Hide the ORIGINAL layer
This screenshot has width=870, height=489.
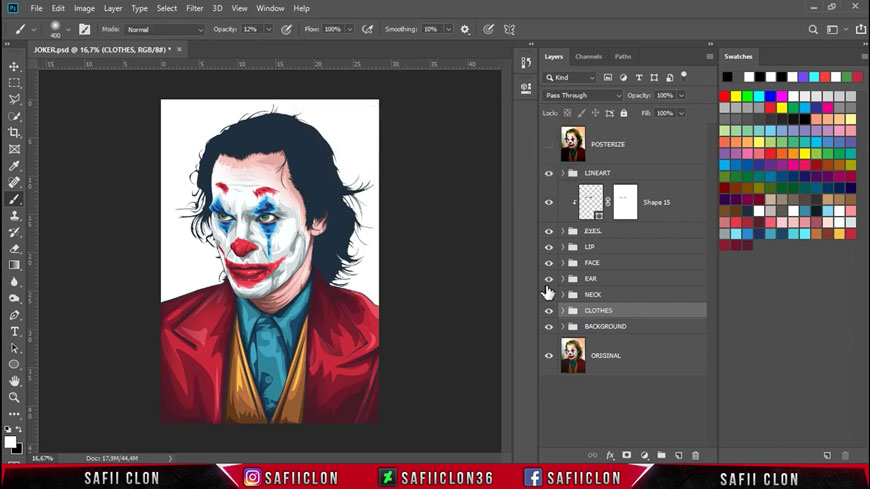pos(549,356)
